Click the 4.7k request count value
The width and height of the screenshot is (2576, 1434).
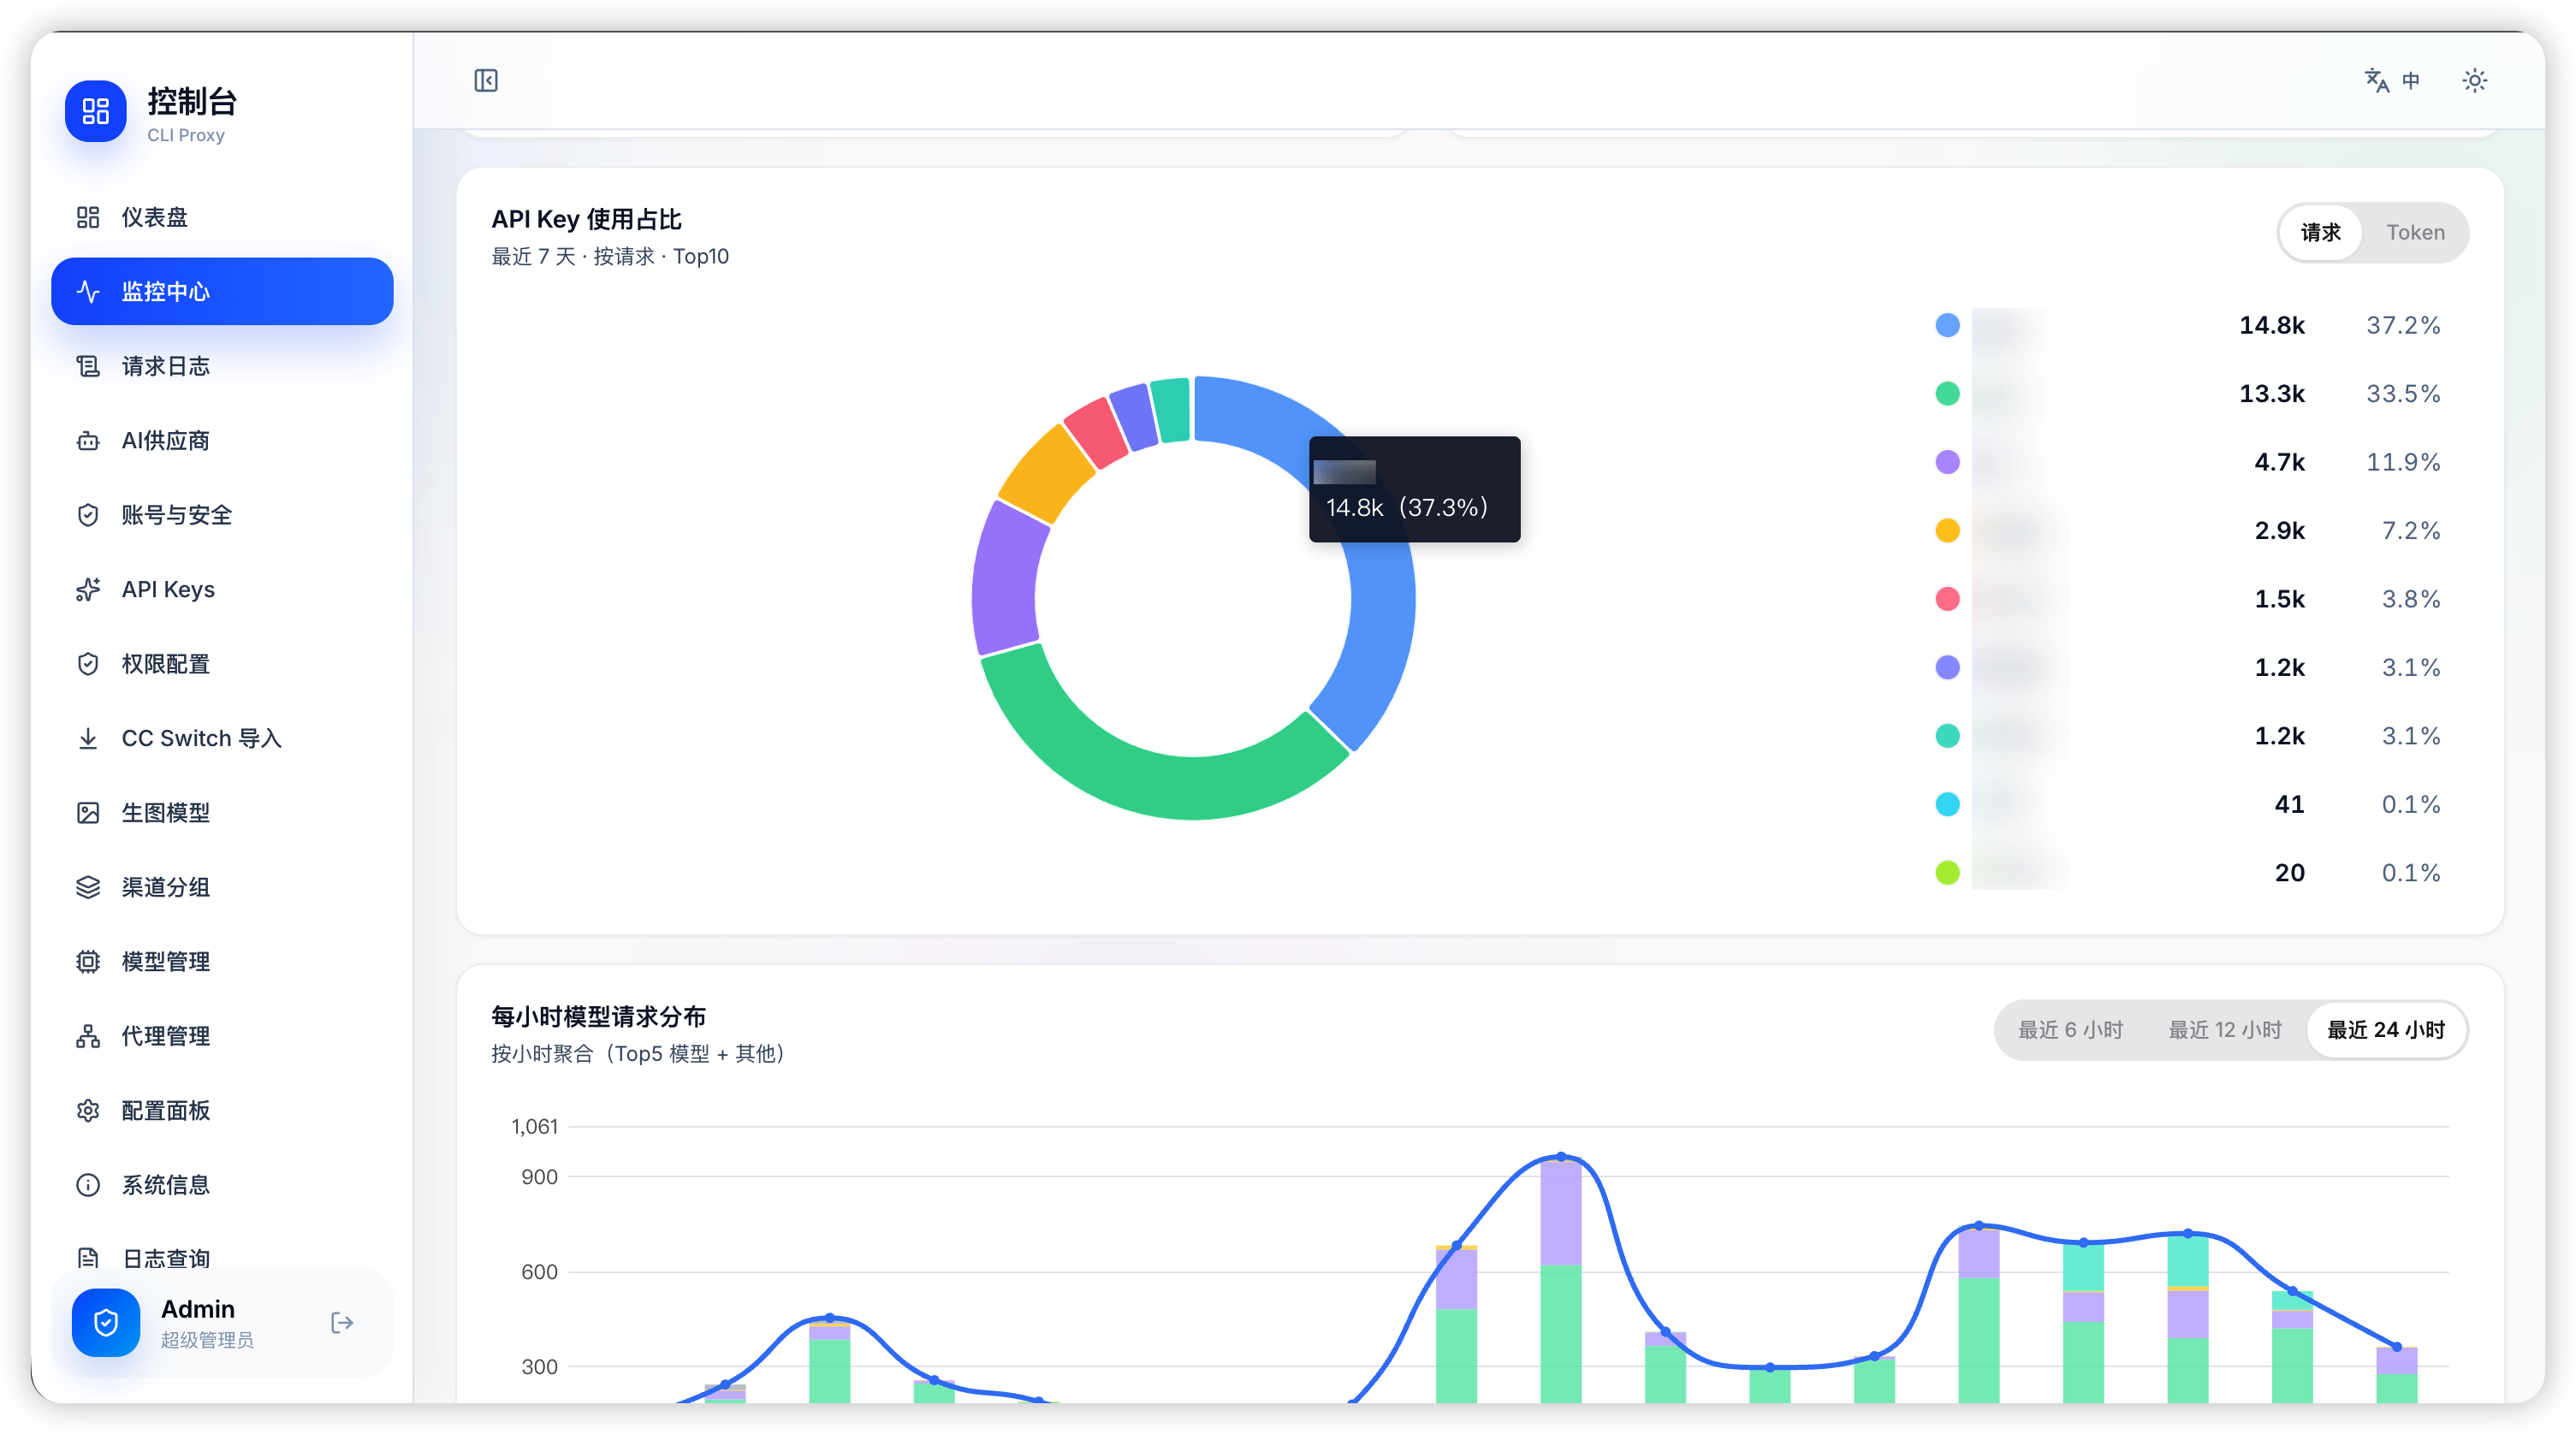coord(2279,462)
